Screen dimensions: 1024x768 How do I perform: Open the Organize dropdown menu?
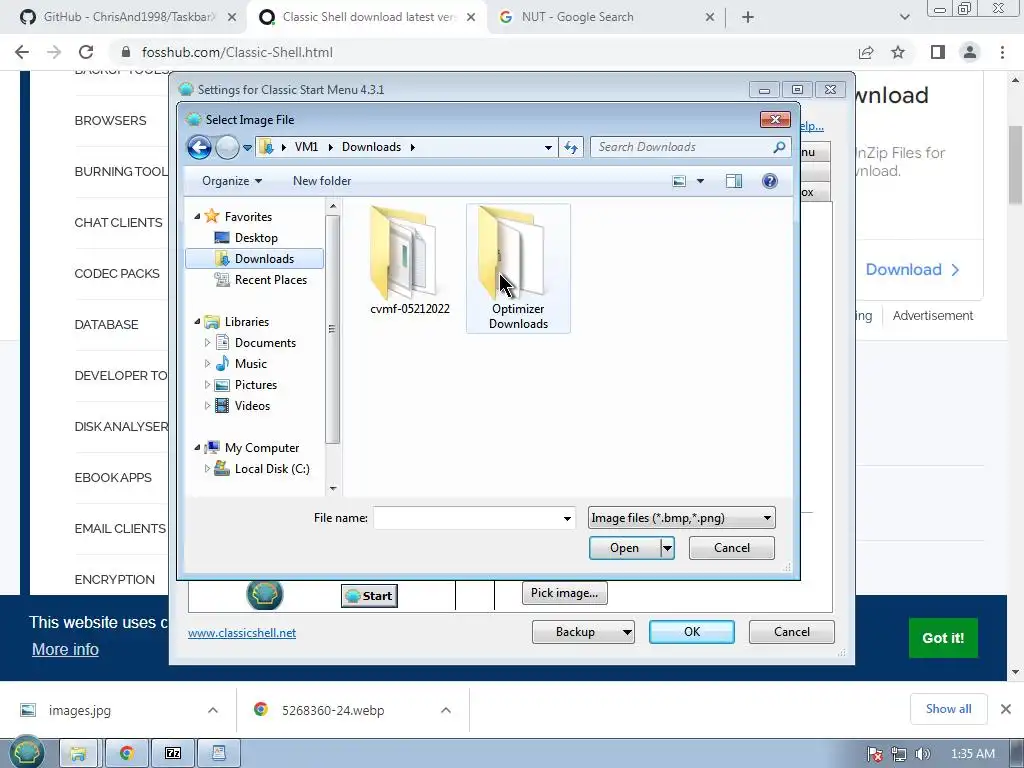[232, 181]
